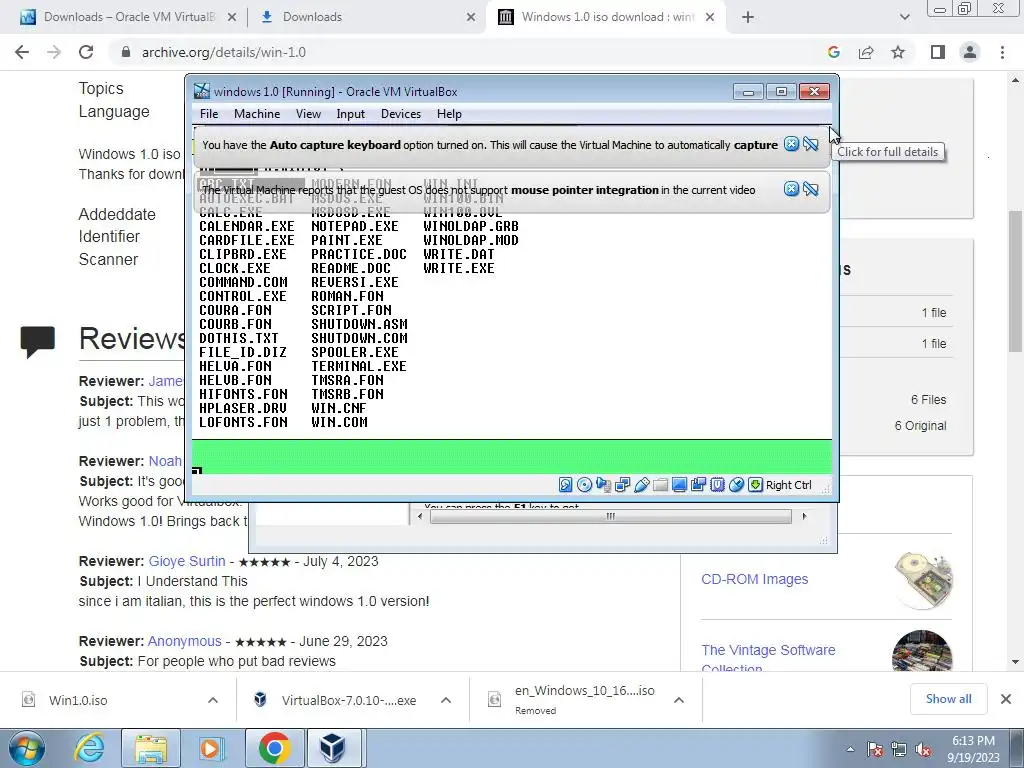Click the optical disc indicator in VirtualBox status bar
1024x768 pixels.
[x=584, y=485]
